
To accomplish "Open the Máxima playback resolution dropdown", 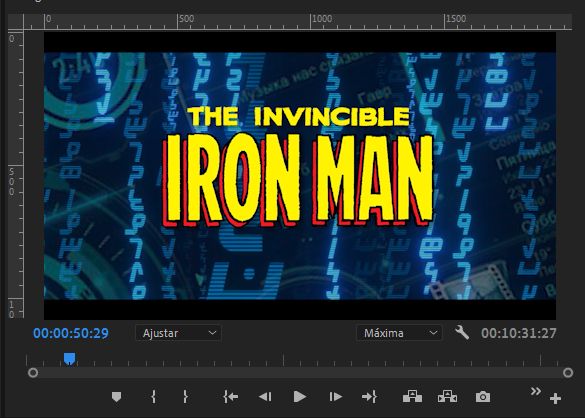I will 399,333.
